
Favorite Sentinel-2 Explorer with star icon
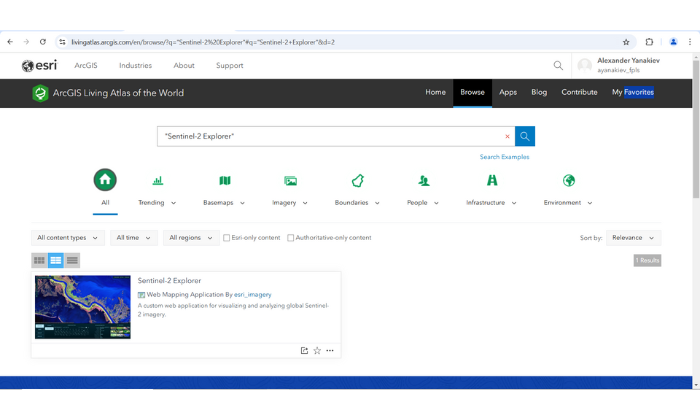pos(317,350)
